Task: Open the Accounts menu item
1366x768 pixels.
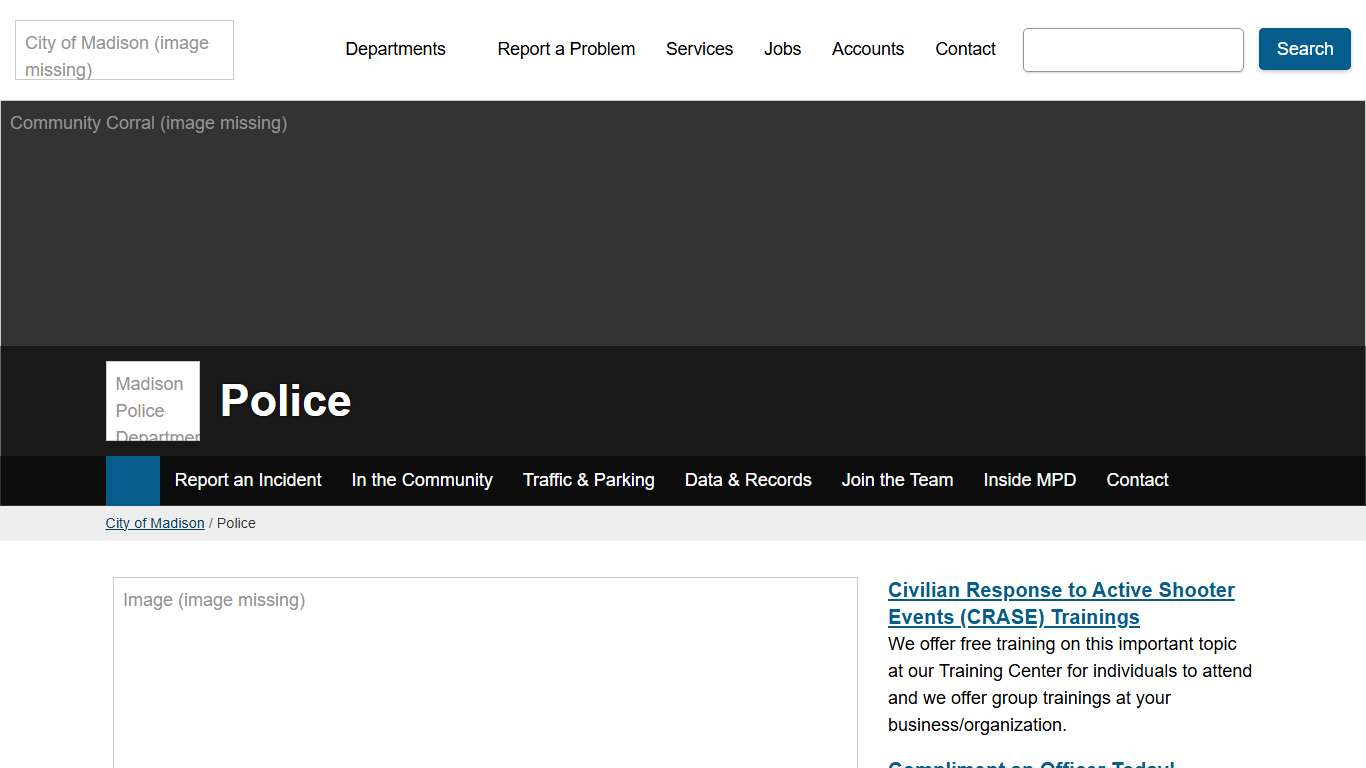Action: pos(867,49)
